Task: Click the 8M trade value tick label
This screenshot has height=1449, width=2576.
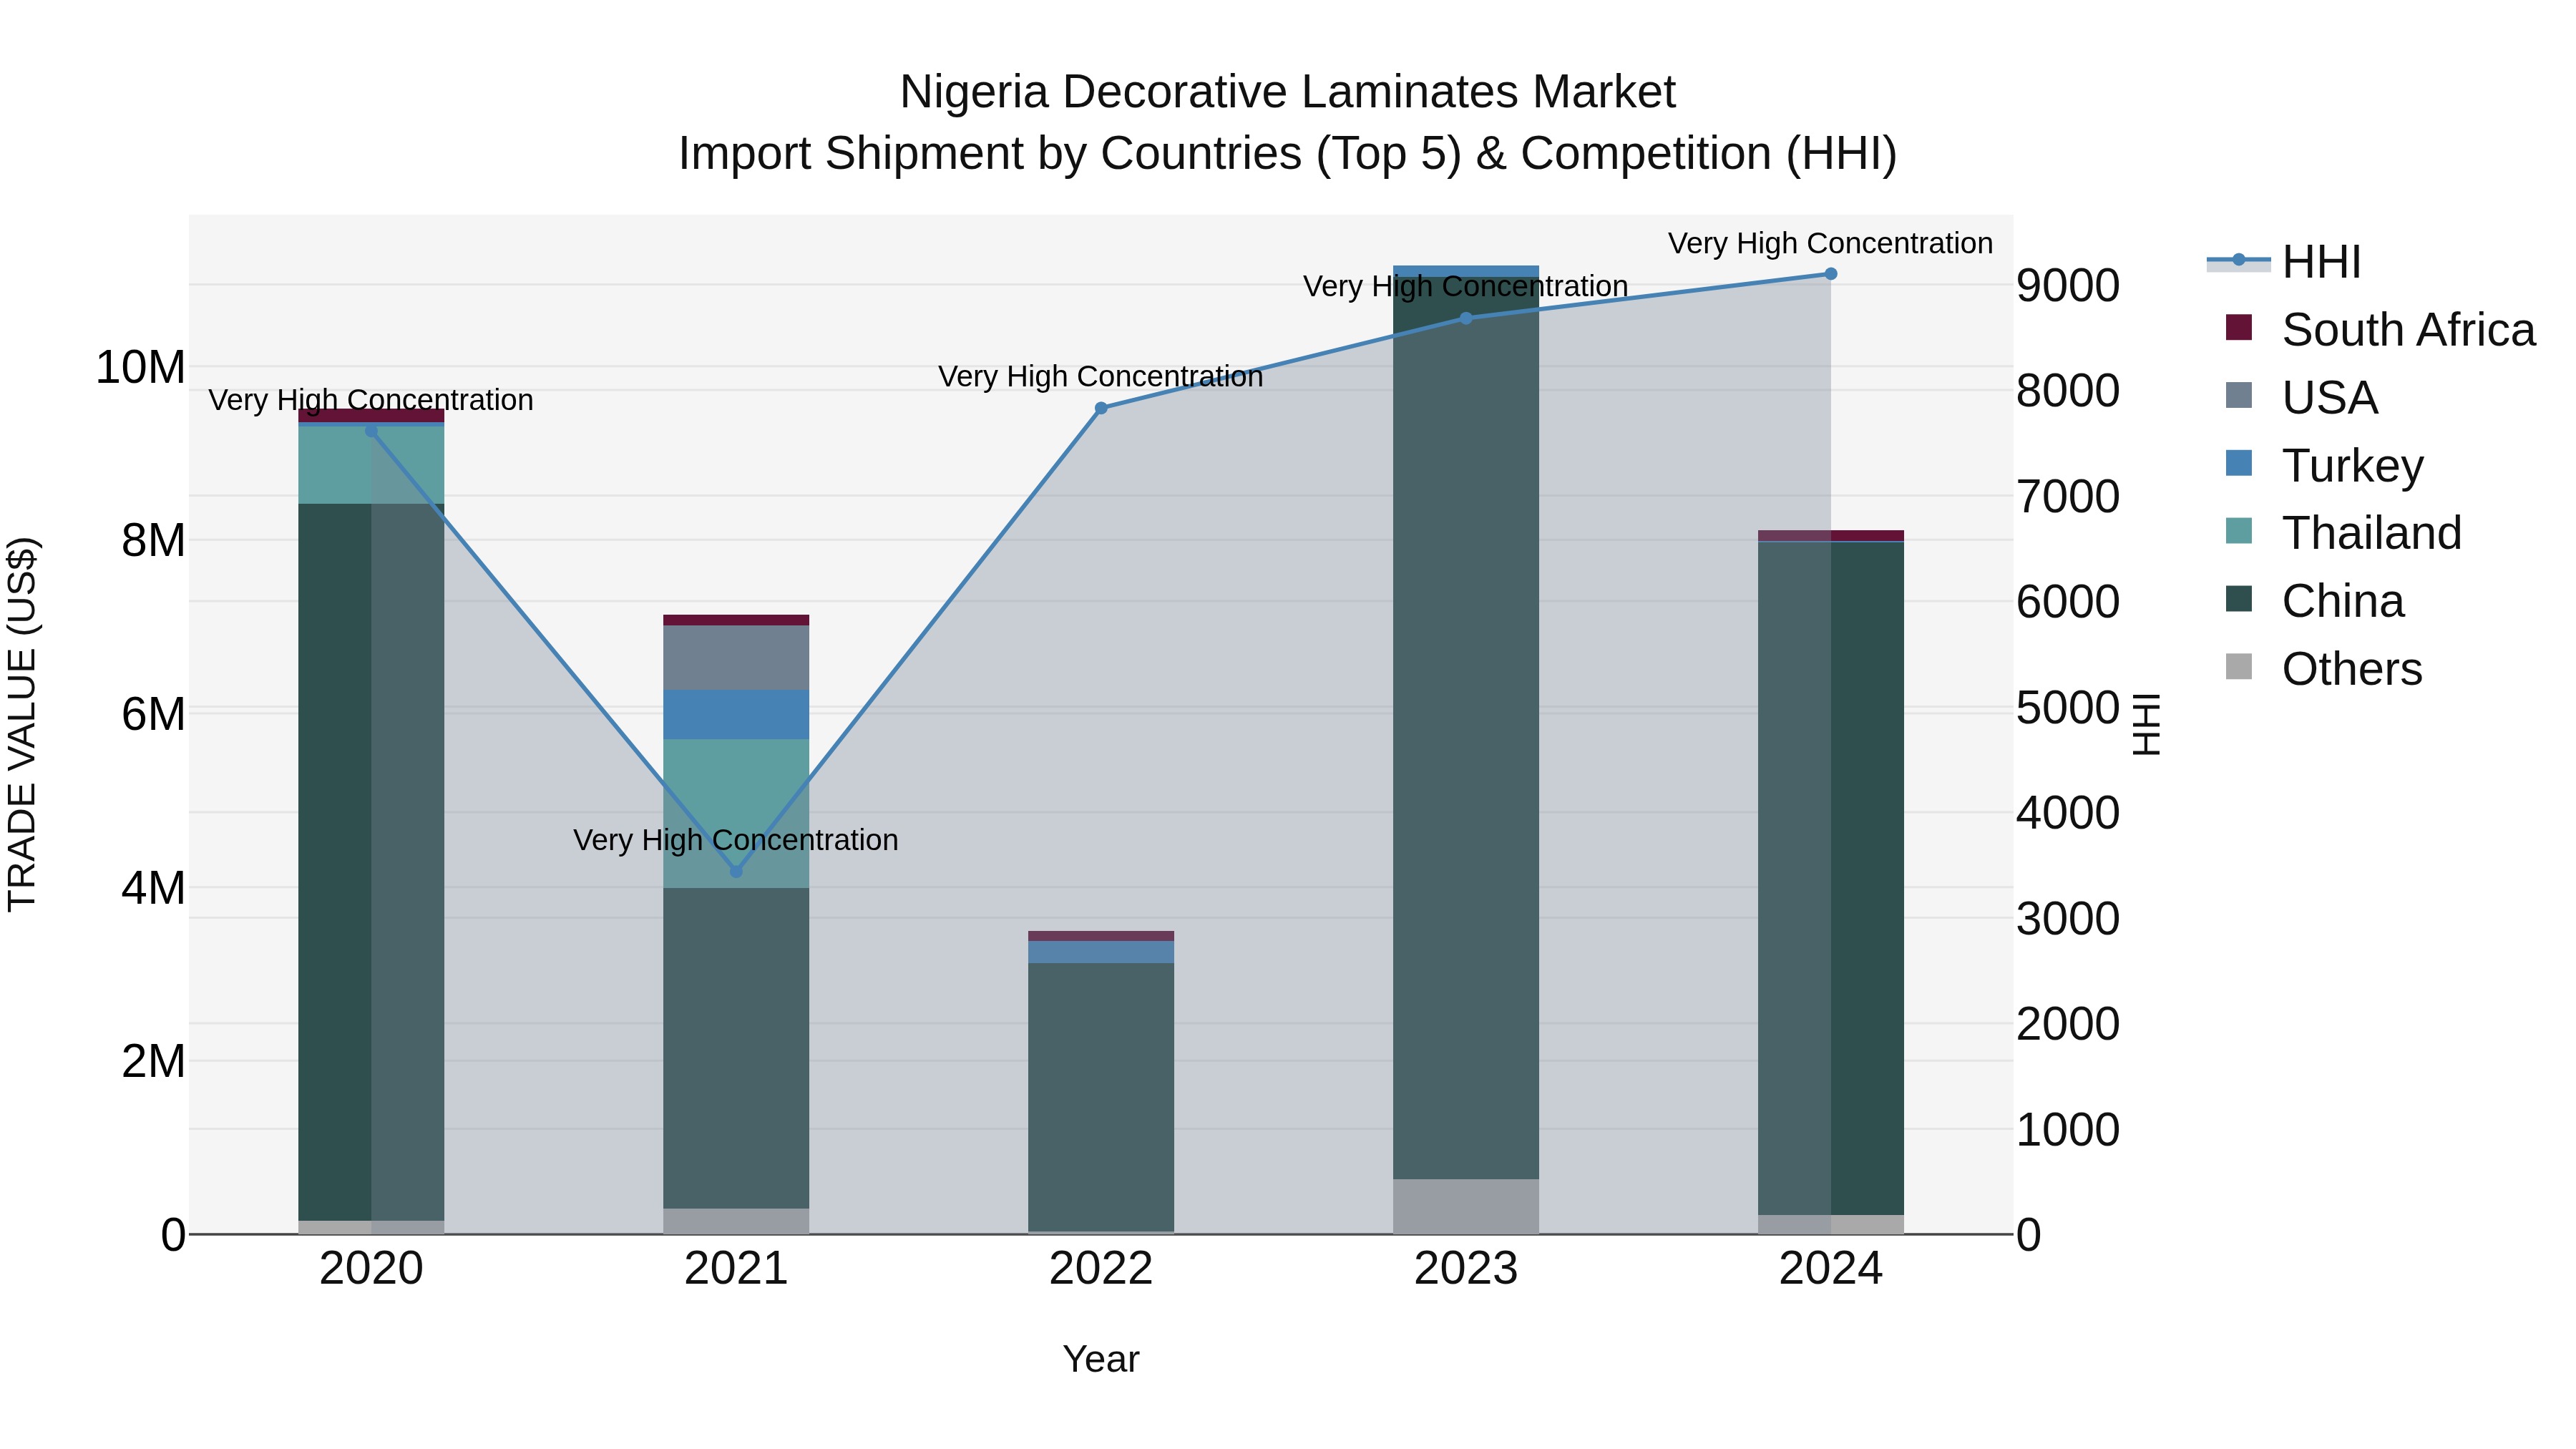Action: (x=153, y=540)
